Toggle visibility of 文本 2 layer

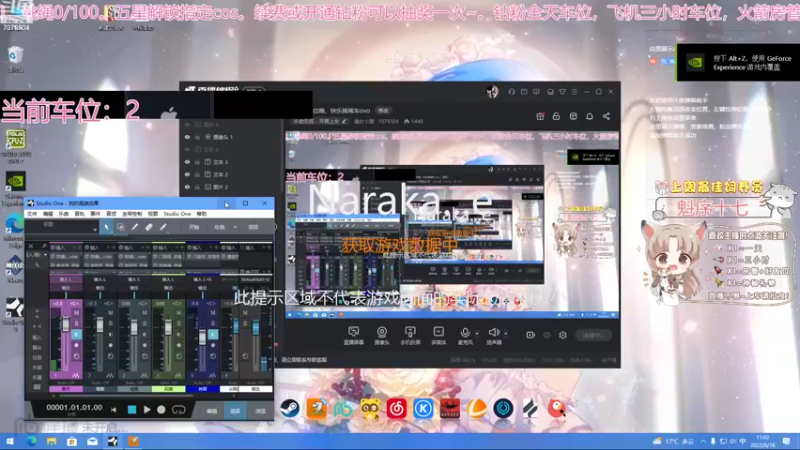[x=187, y=174]
